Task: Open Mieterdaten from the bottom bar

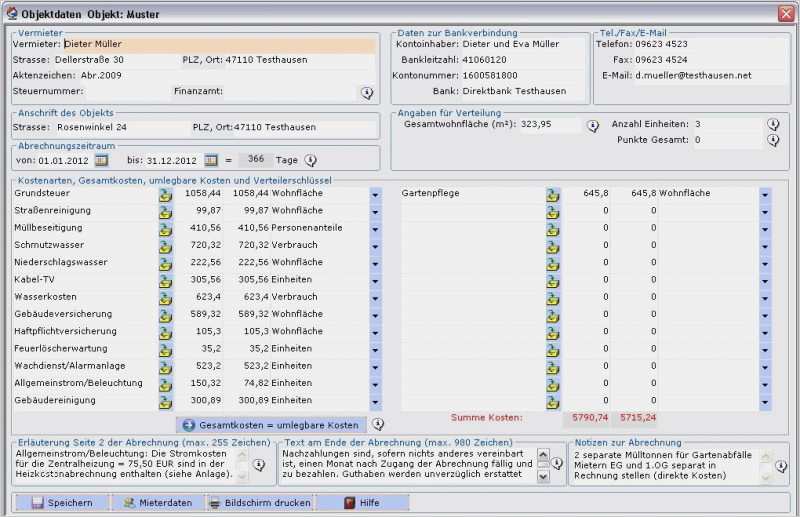Action: pos(157,503)
